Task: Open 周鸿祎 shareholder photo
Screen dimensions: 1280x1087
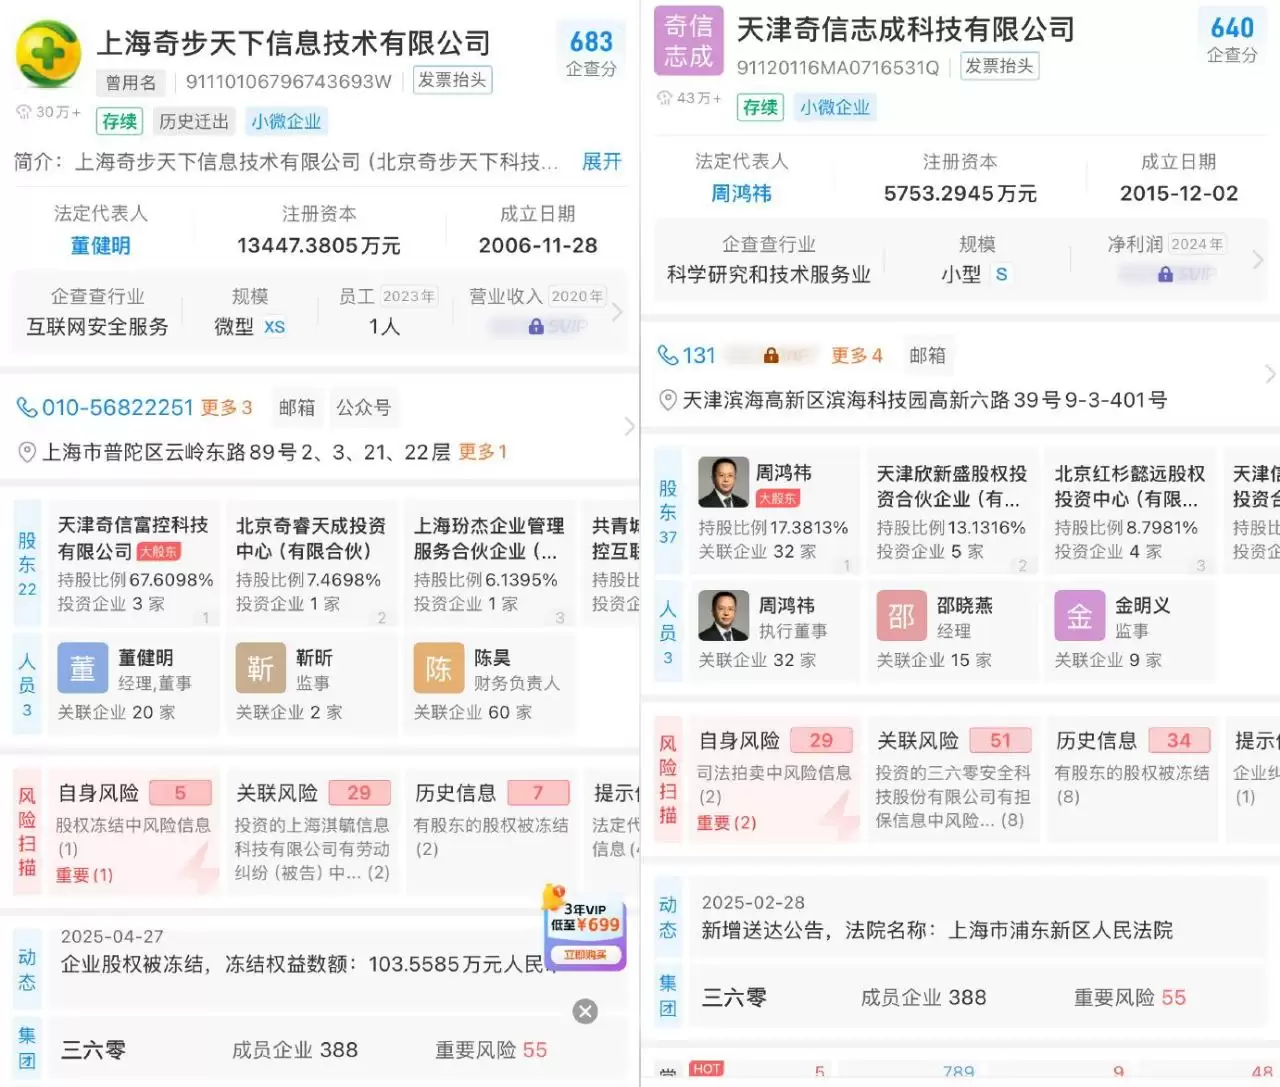Action: [x=723, y=483]
